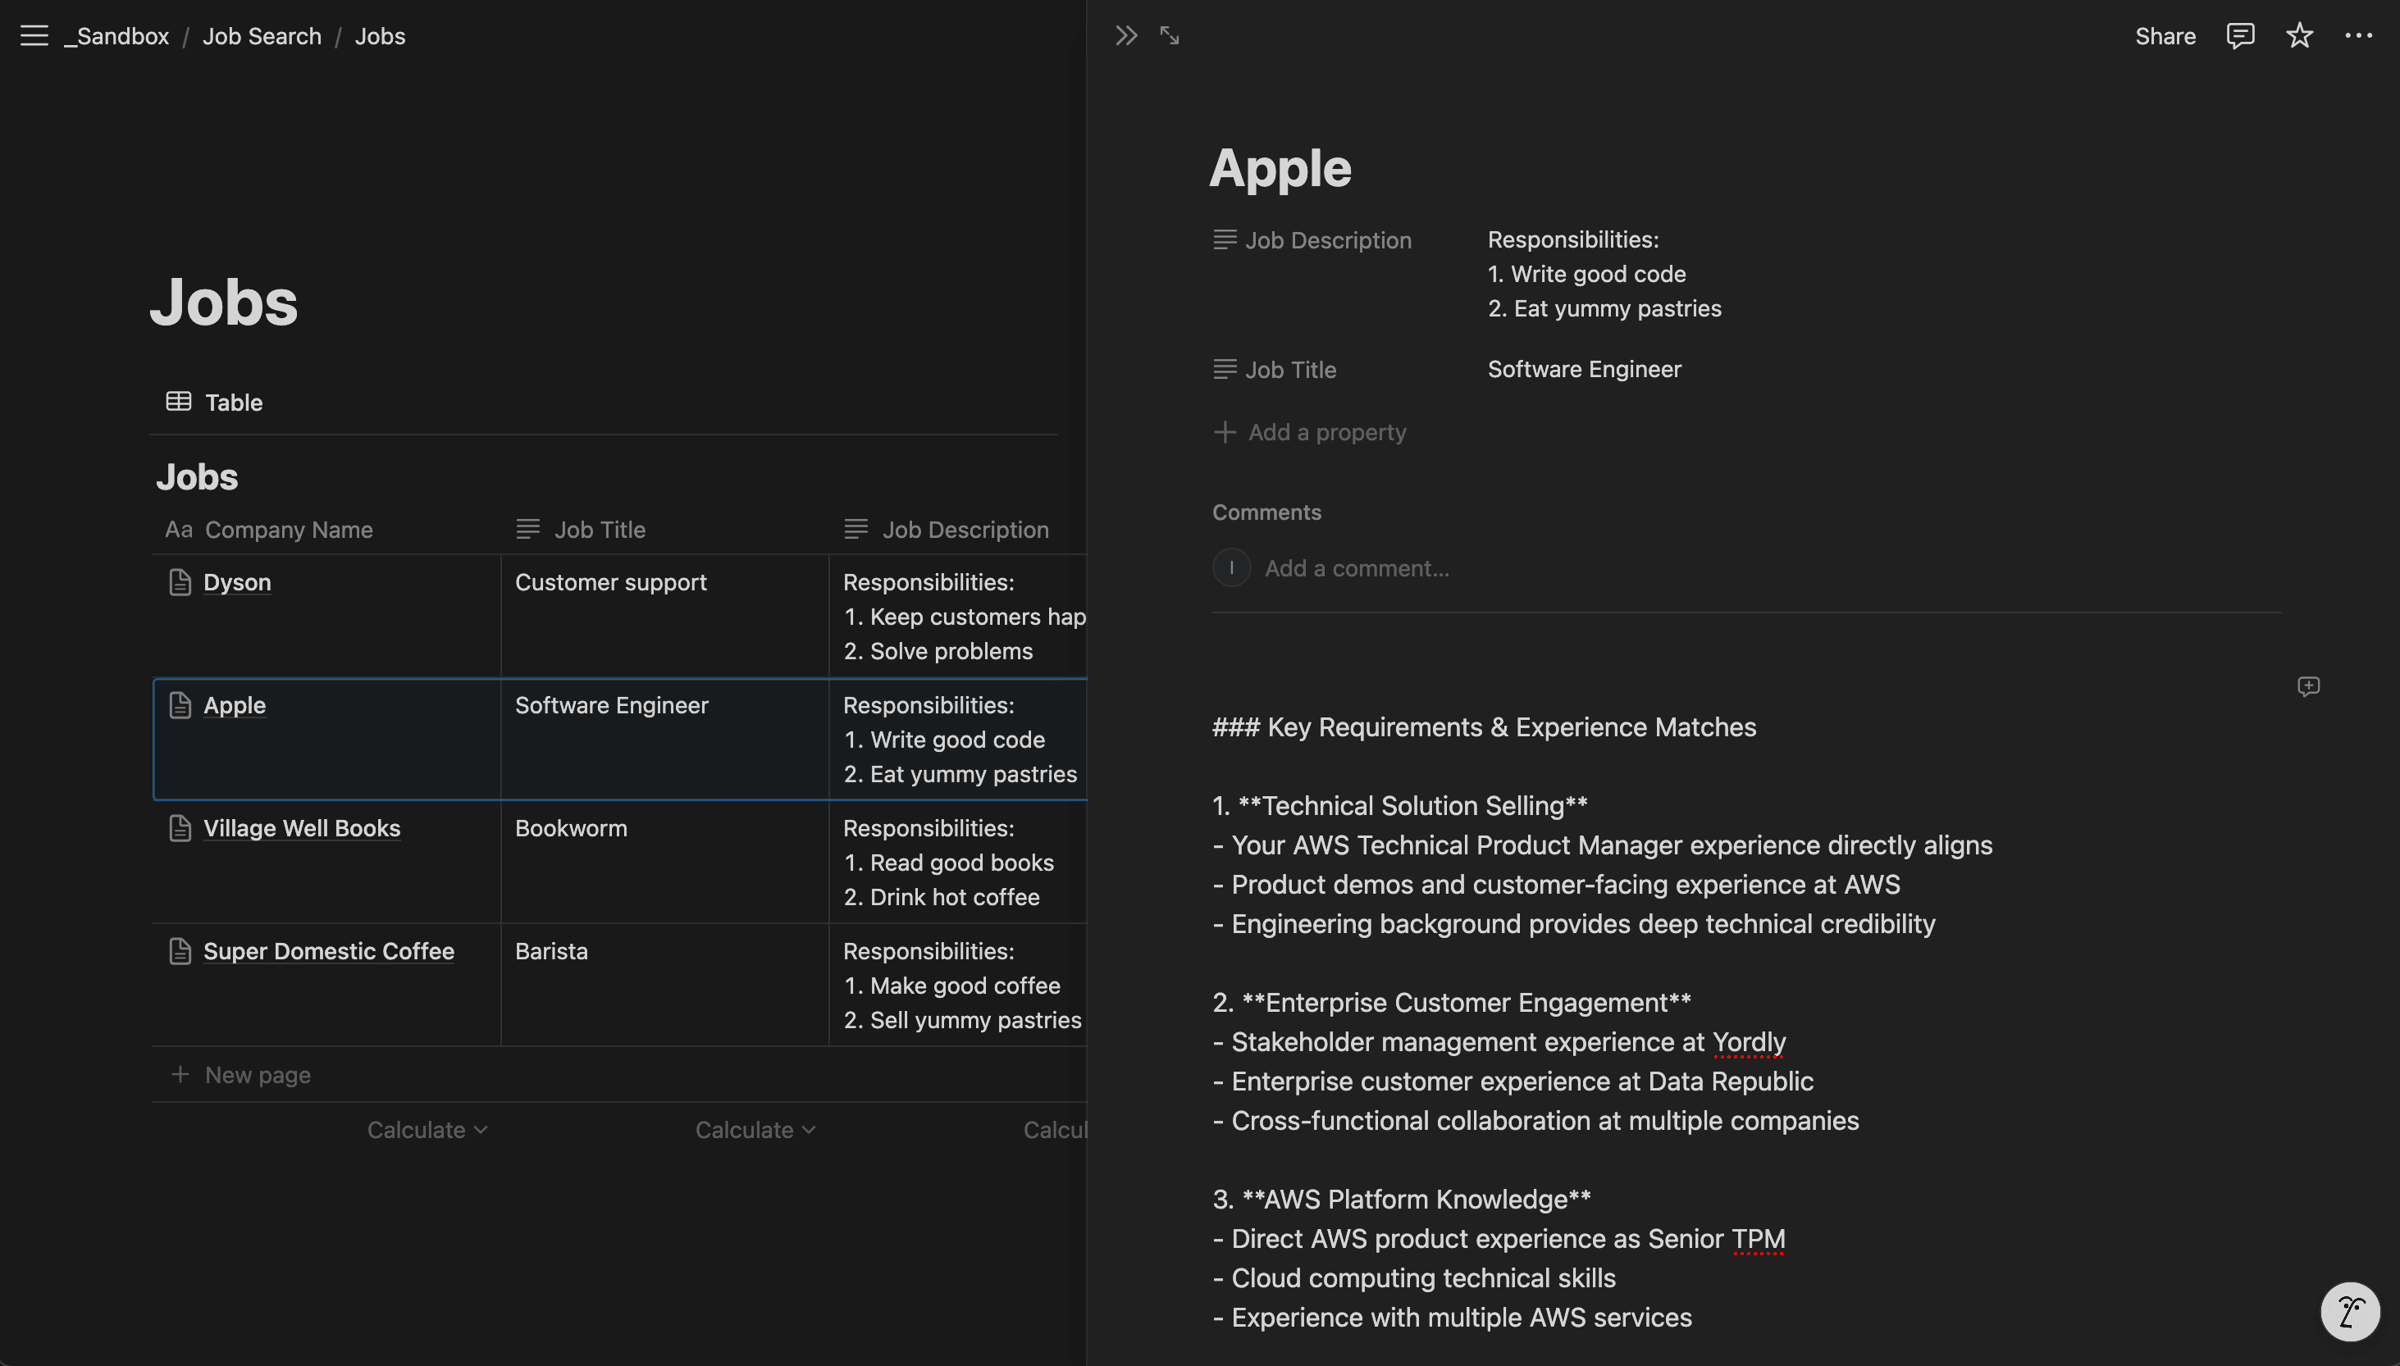Open the Village Well Books page
Viewport: 2400px width, 1366px height.
pyautogui.click(x=302, y=828)
